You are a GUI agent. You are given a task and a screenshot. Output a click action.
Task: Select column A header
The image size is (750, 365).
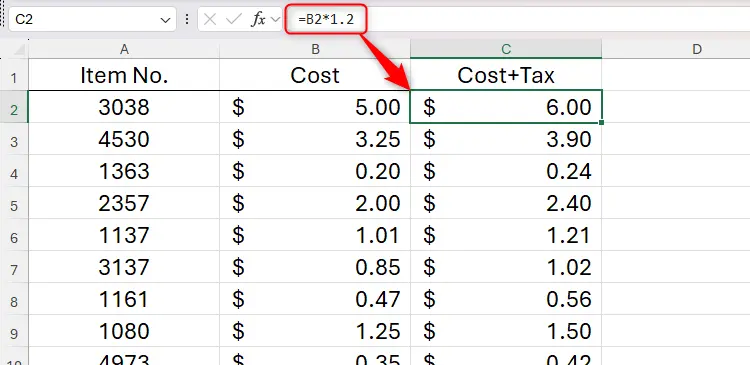pos(124,49)
